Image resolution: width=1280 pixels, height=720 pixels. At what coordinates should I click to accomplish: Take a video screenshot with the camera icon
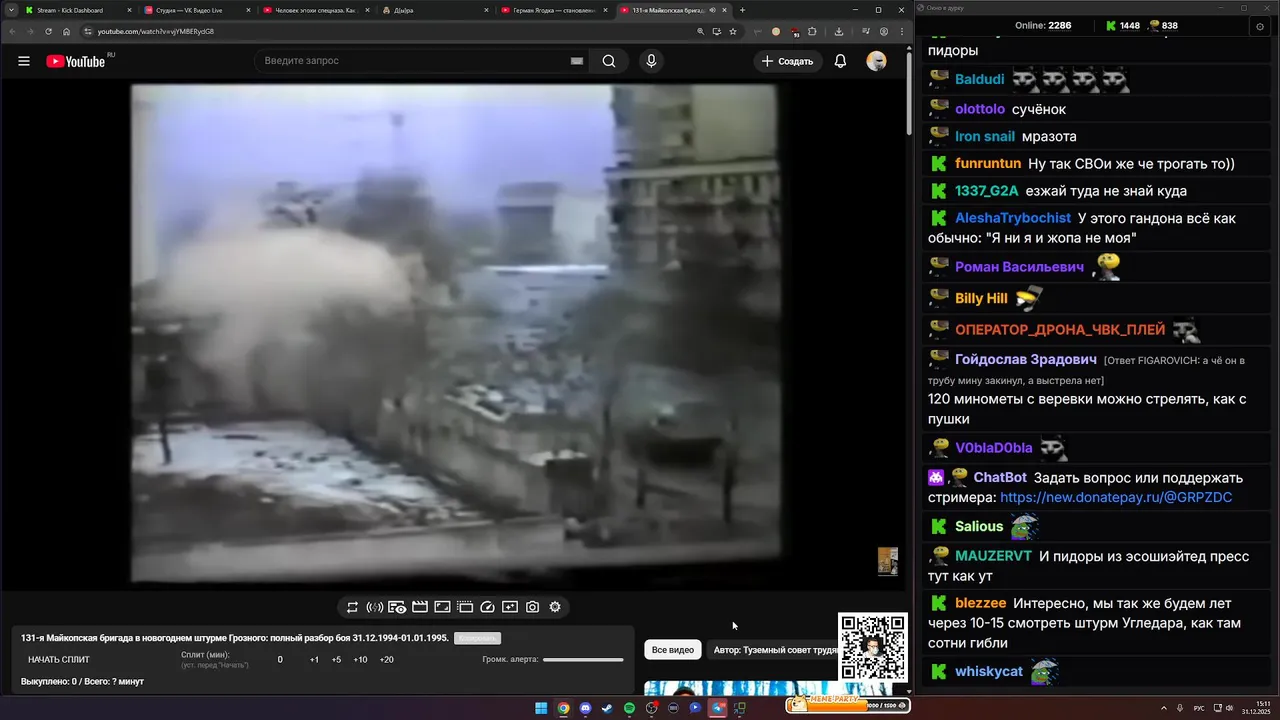[x=532, y=607]
